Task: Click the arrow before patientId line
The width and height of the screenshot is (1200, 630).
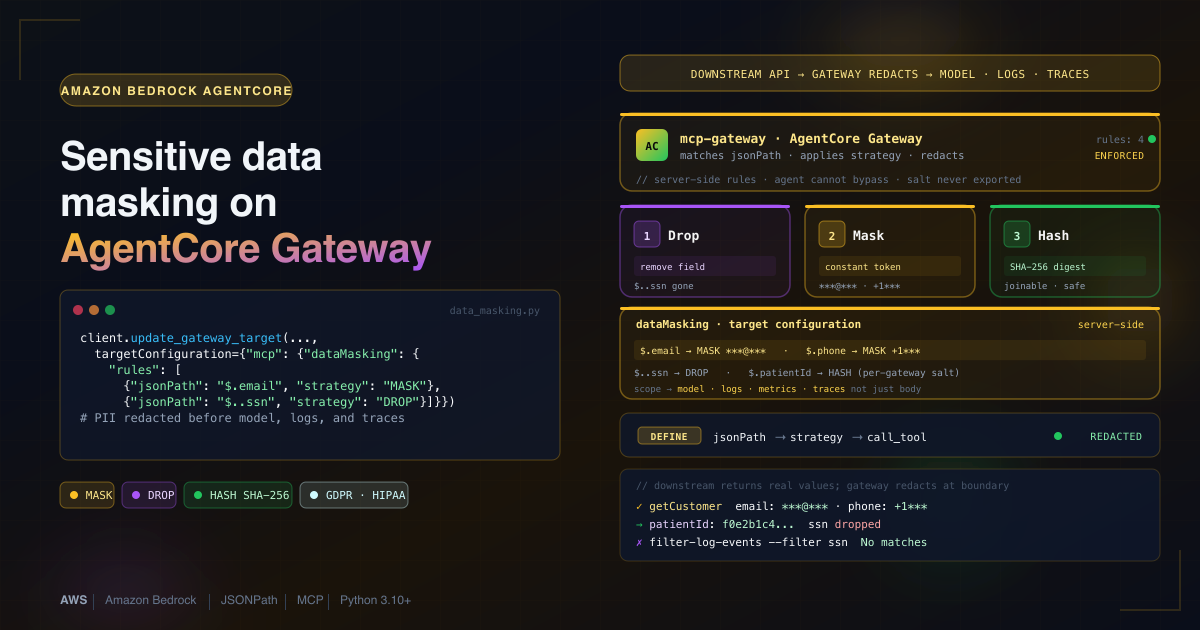Action: point(639,524)
